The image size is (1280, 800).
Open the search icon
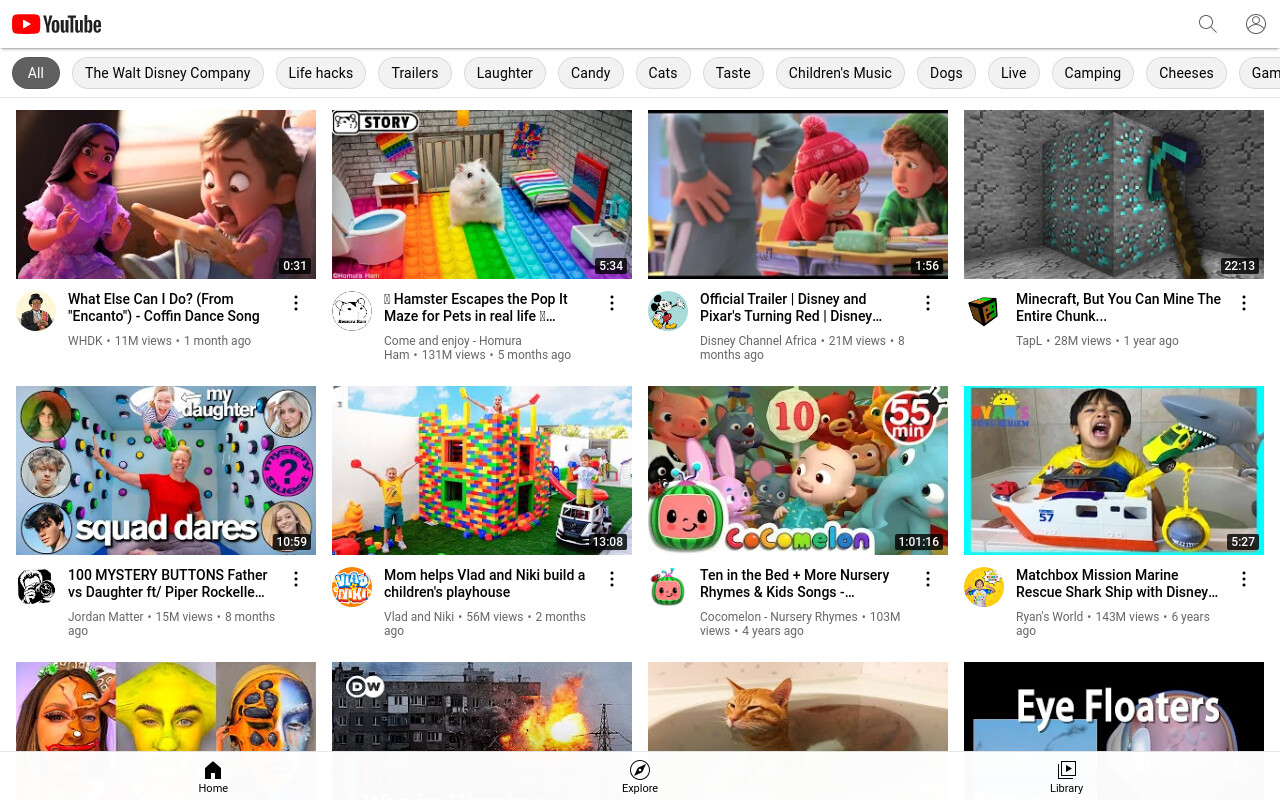coord(1208,24)
